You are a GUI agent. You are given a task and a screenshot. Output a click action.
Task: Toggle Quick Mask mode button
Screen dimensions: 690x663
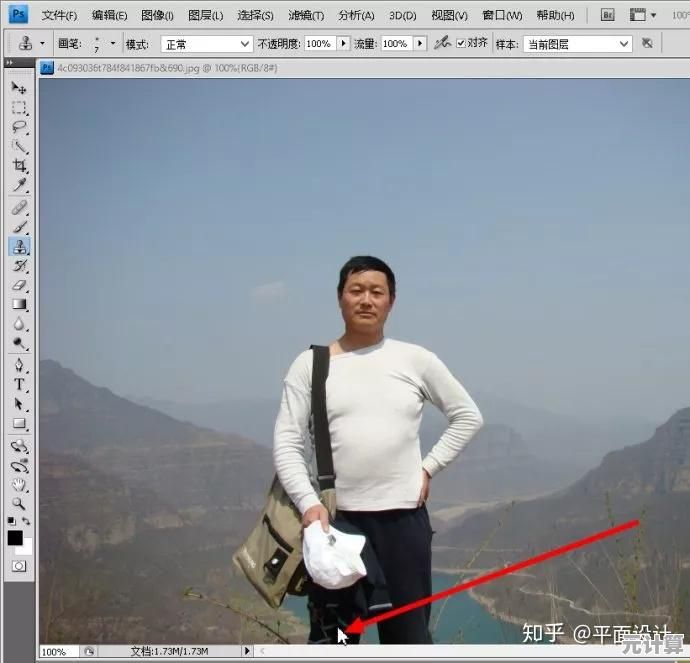click(x=19, y=566)
